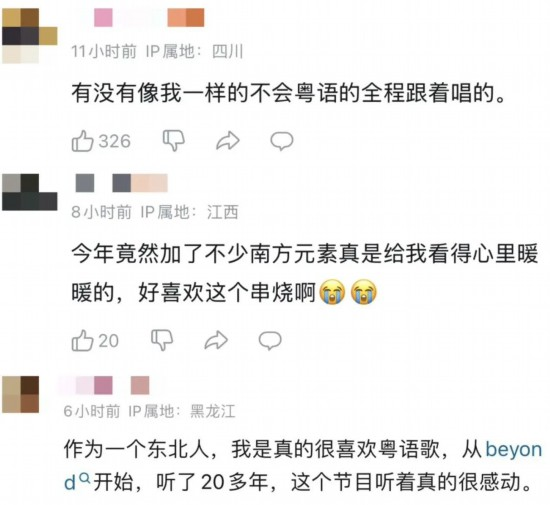The height and width of the screenshot is (505, 550).
Task: Share the comment about singing along in Cantonese
Action: coord(228,141)
